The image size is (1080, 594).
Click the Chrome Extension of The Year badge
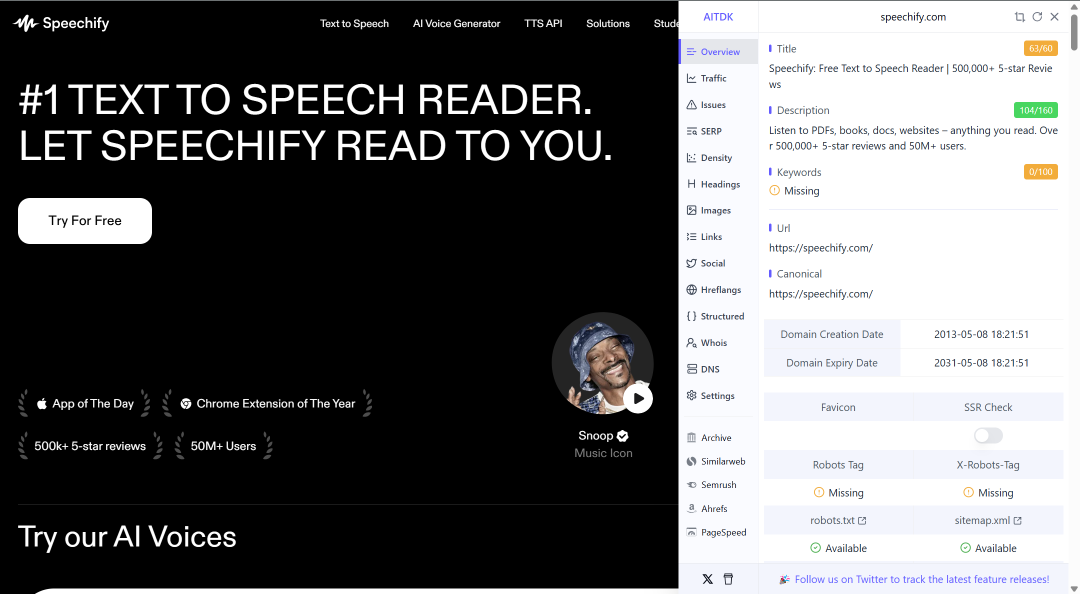[267, 404]
